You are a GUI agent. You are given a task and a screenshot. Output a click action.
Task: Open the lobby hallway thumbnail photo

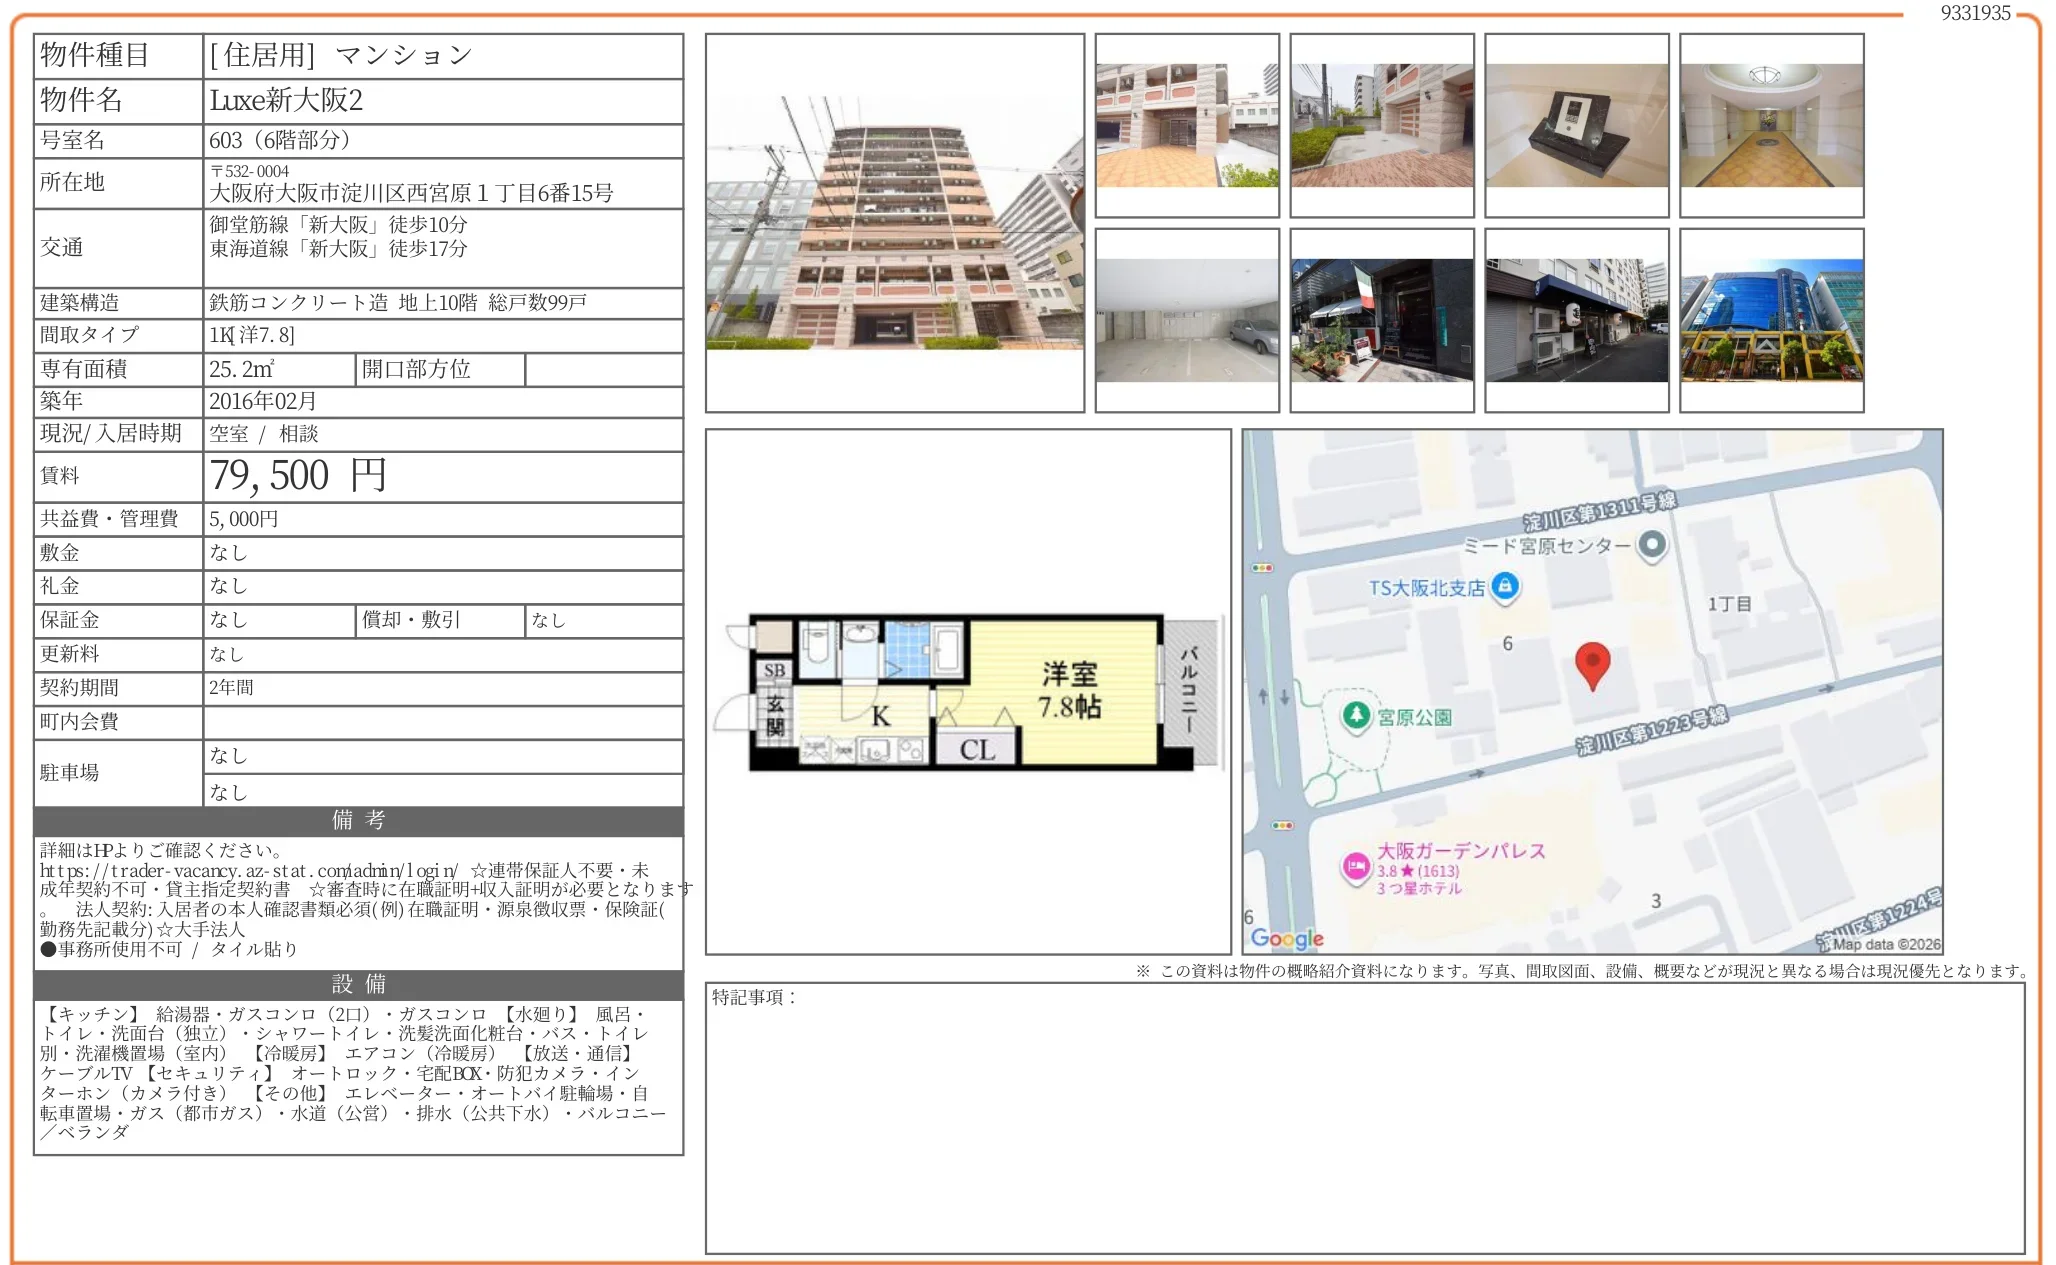[x=1771, y=125]
